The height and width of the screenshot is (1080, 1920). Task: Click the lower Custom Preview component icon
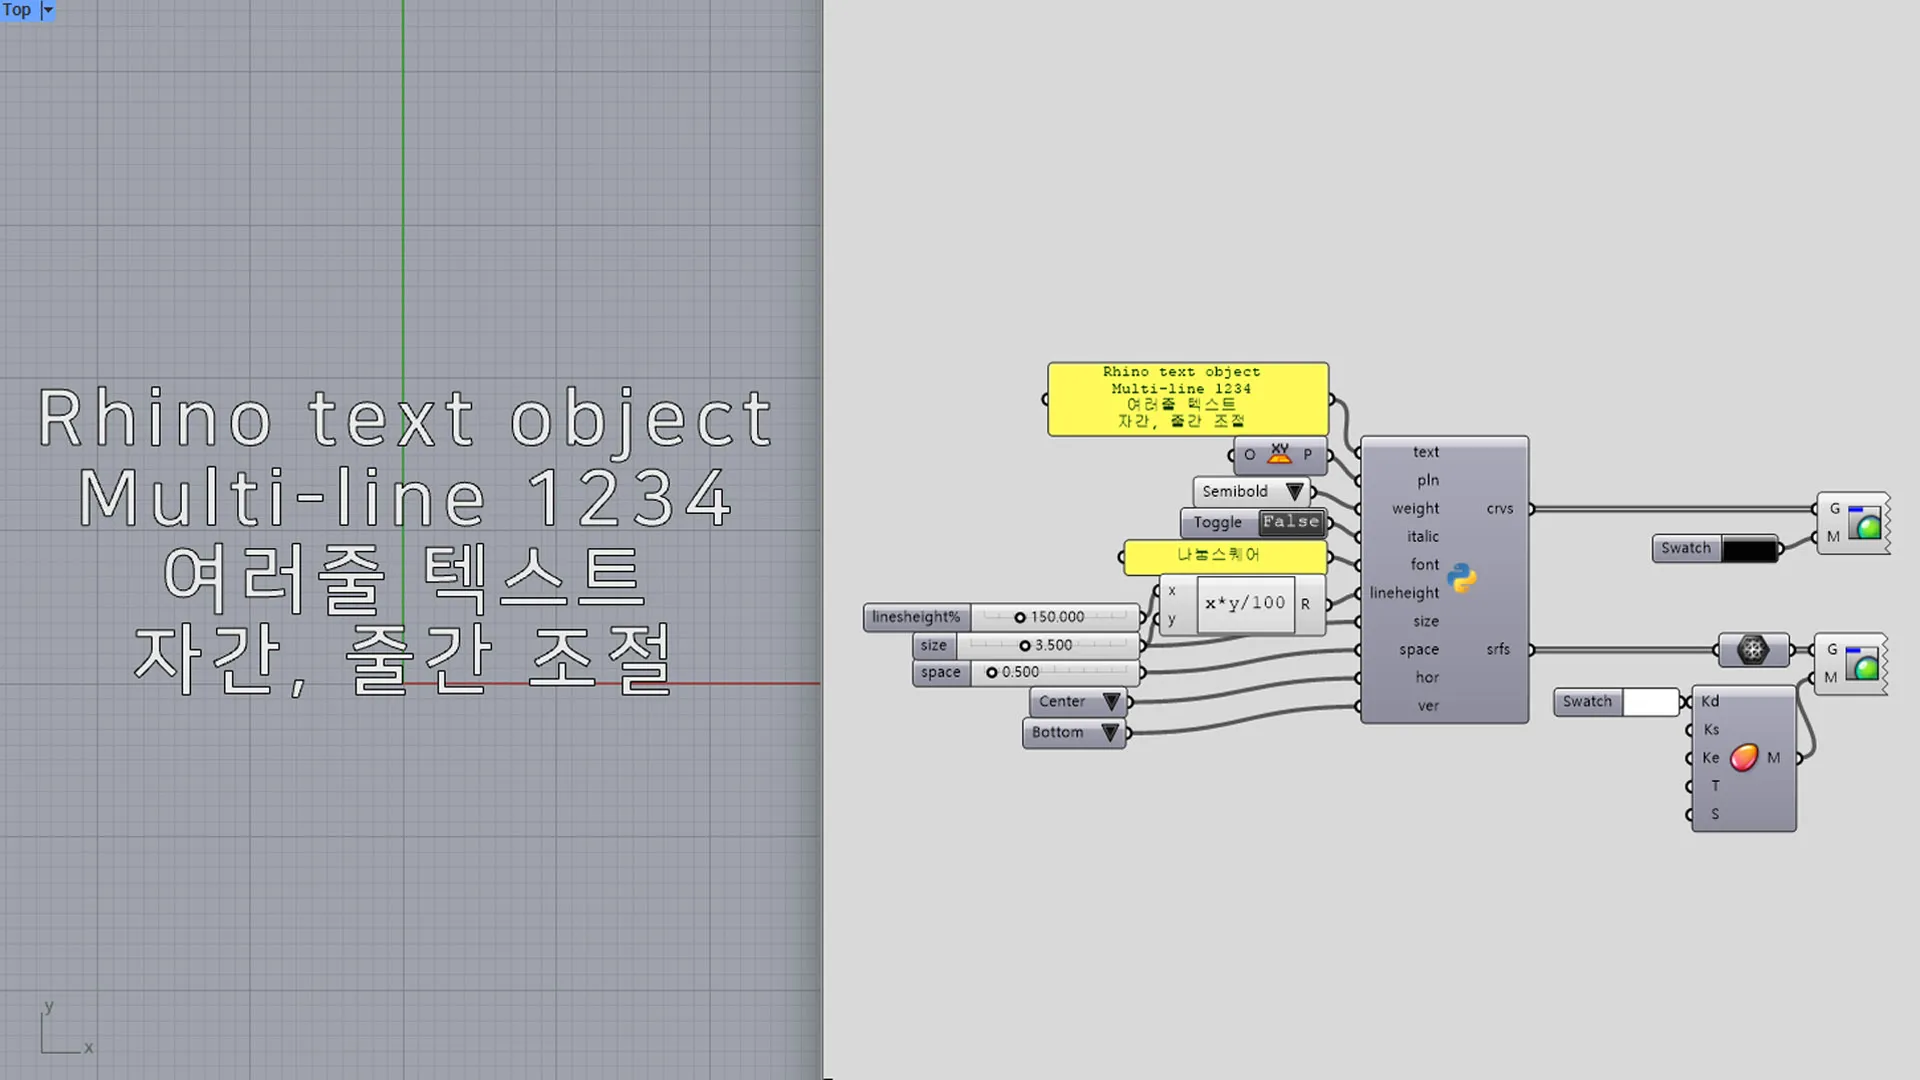click(1862, 663)
